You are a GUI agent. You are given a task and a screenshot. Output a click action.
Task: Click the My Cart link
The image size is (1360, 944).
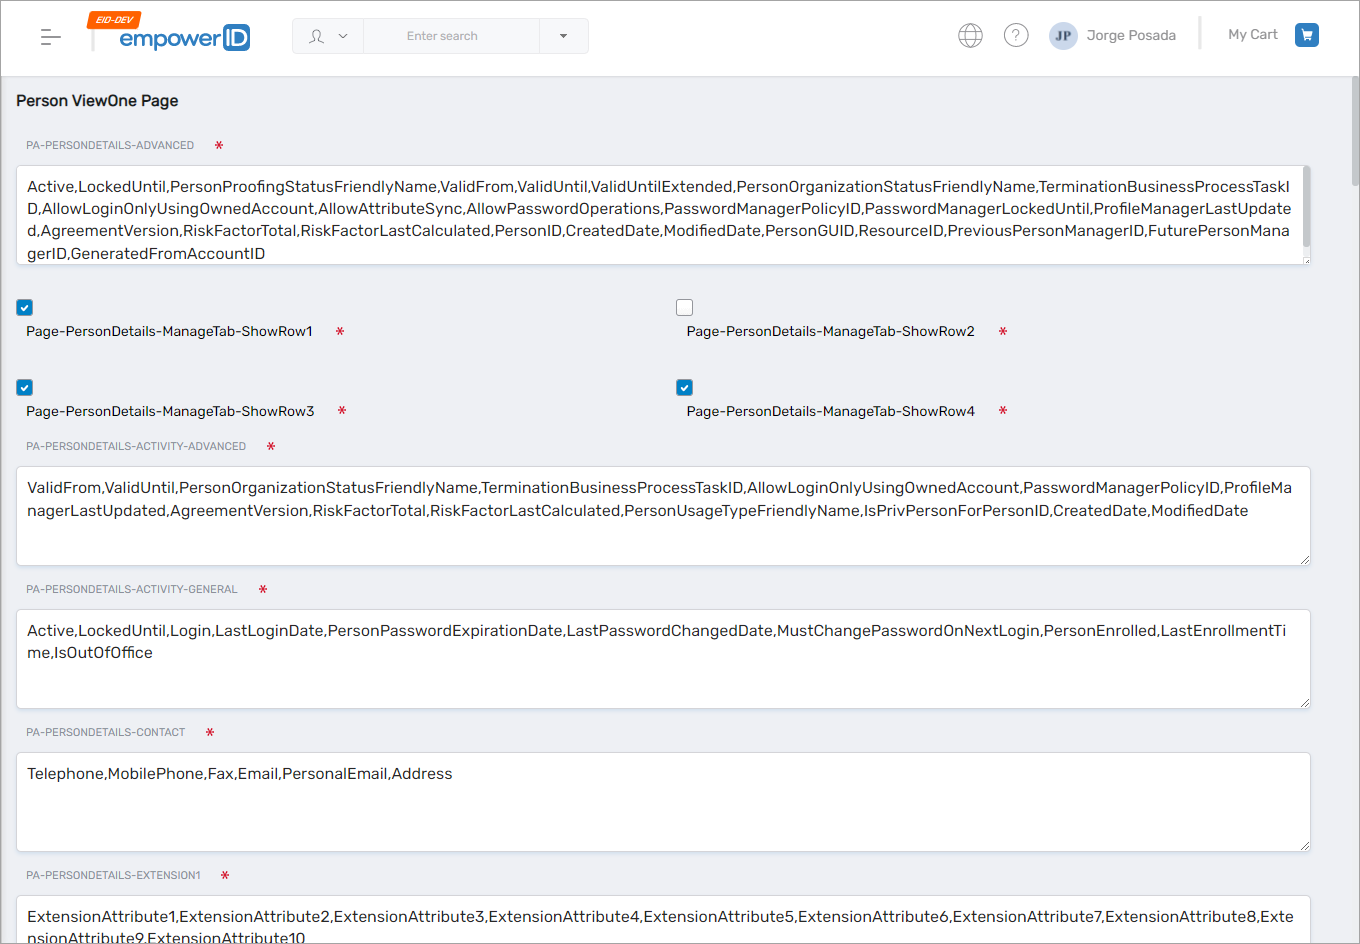pos(1252,35)
